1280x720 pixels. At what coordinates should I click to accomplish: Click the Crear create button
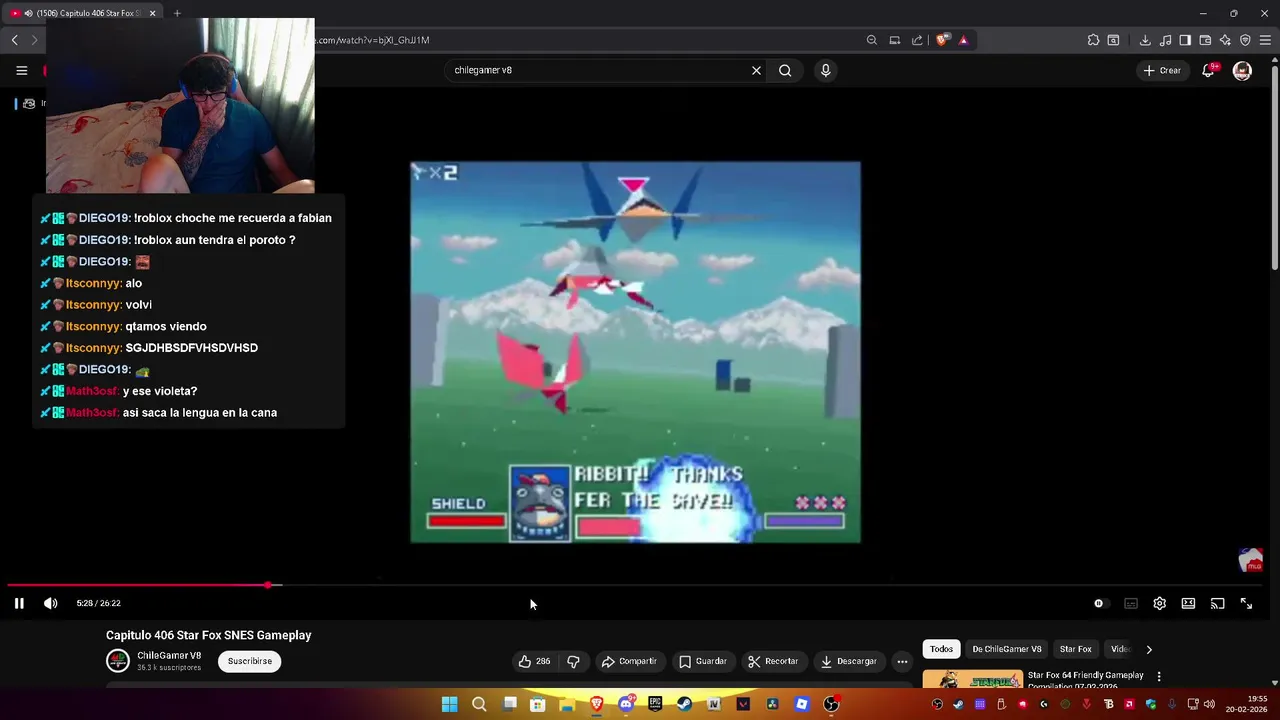point(1162,70)
